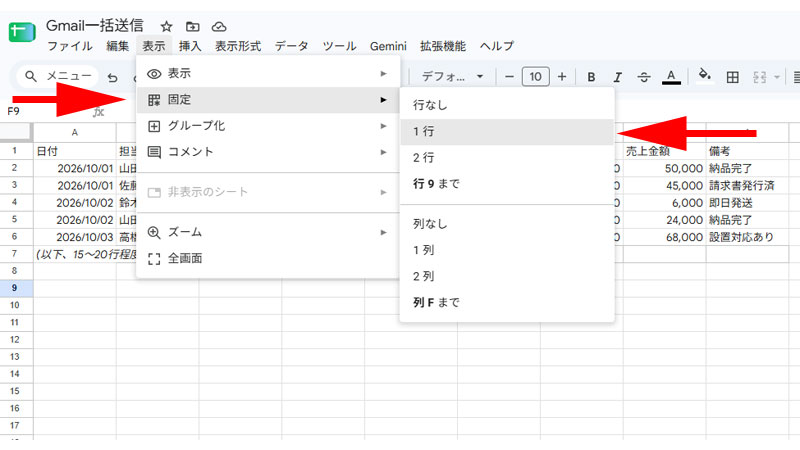The image size is (800, 450).
Task: Select 全画面 full screen option
Action: pyautogui.click(x=267, y=258)
